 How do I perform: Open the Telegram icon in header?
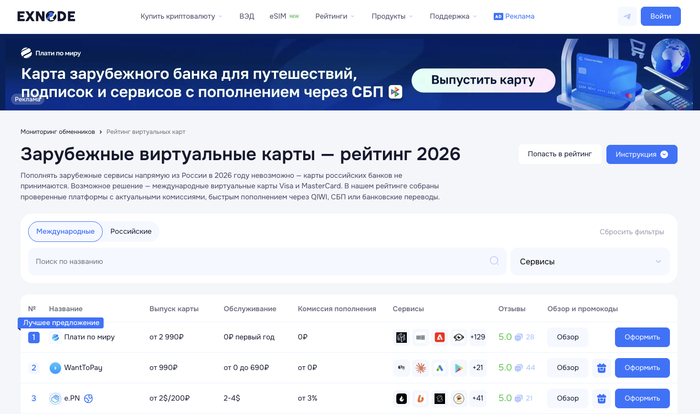627,16
